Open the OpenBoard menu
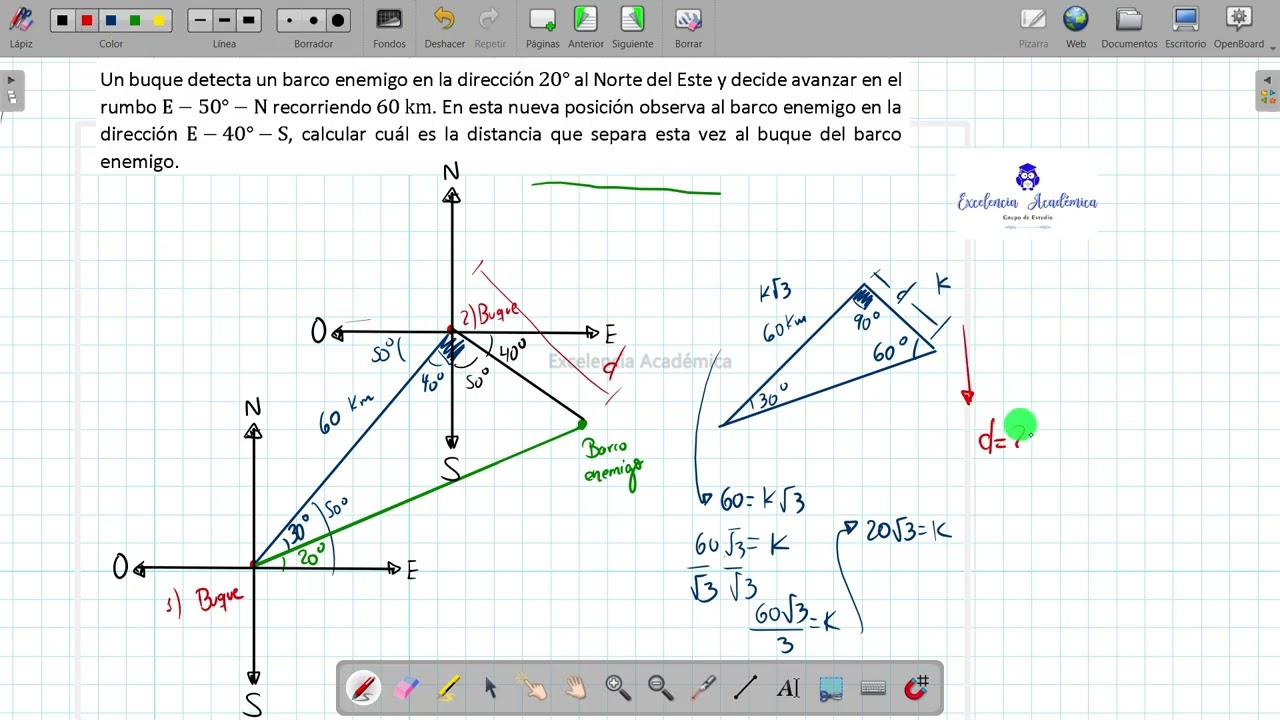 (x=1239, y=27)
